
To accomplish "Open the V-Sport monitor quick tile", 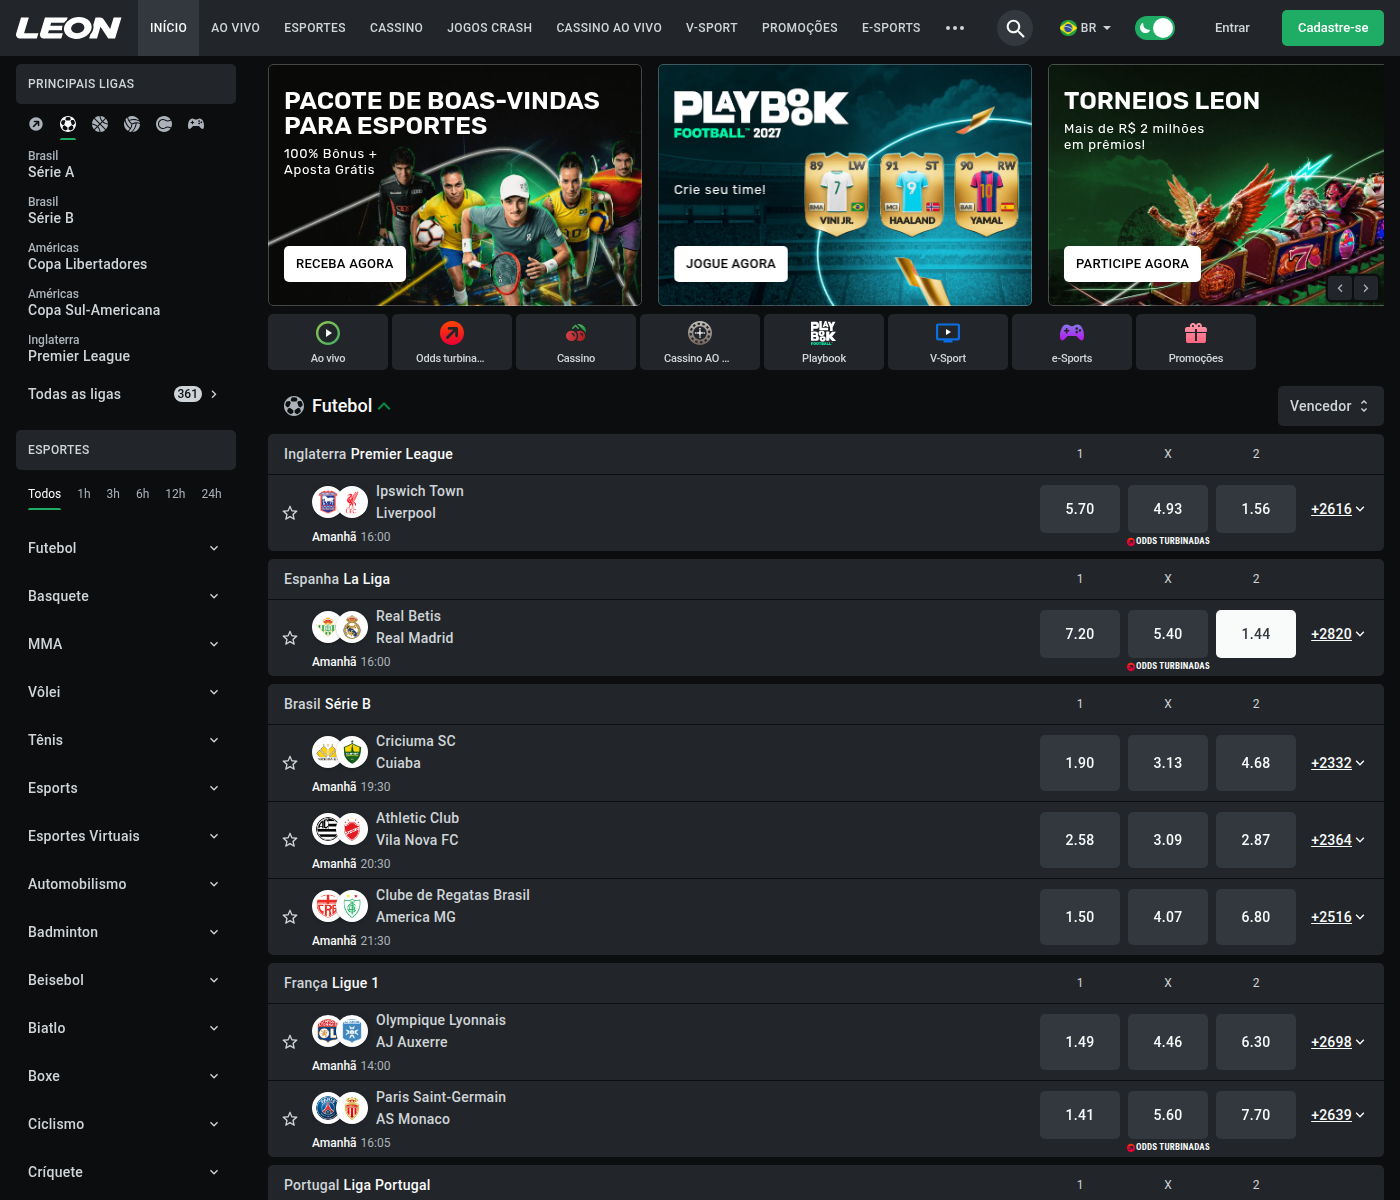I will coord(948,342).
